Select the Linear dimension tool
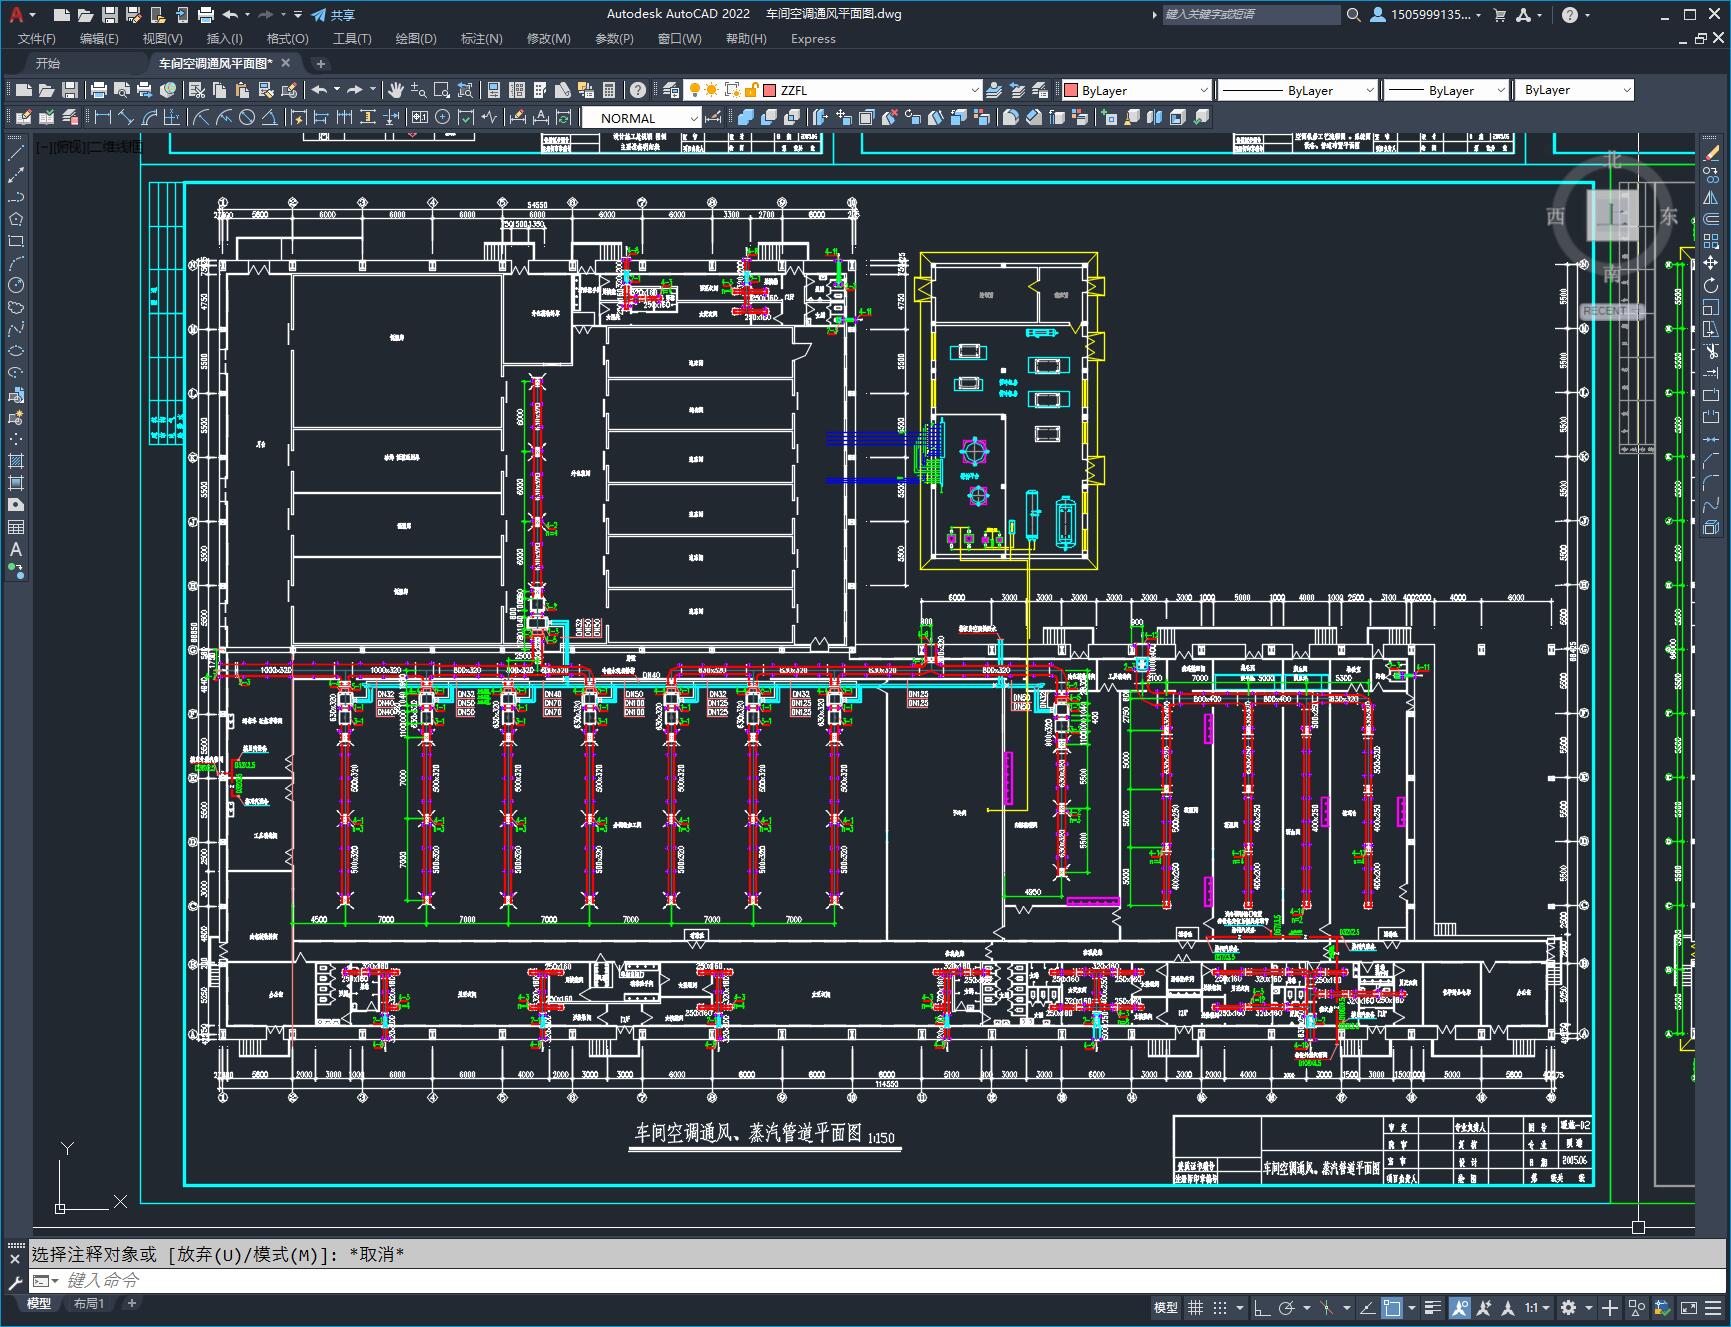 (101, 117)
